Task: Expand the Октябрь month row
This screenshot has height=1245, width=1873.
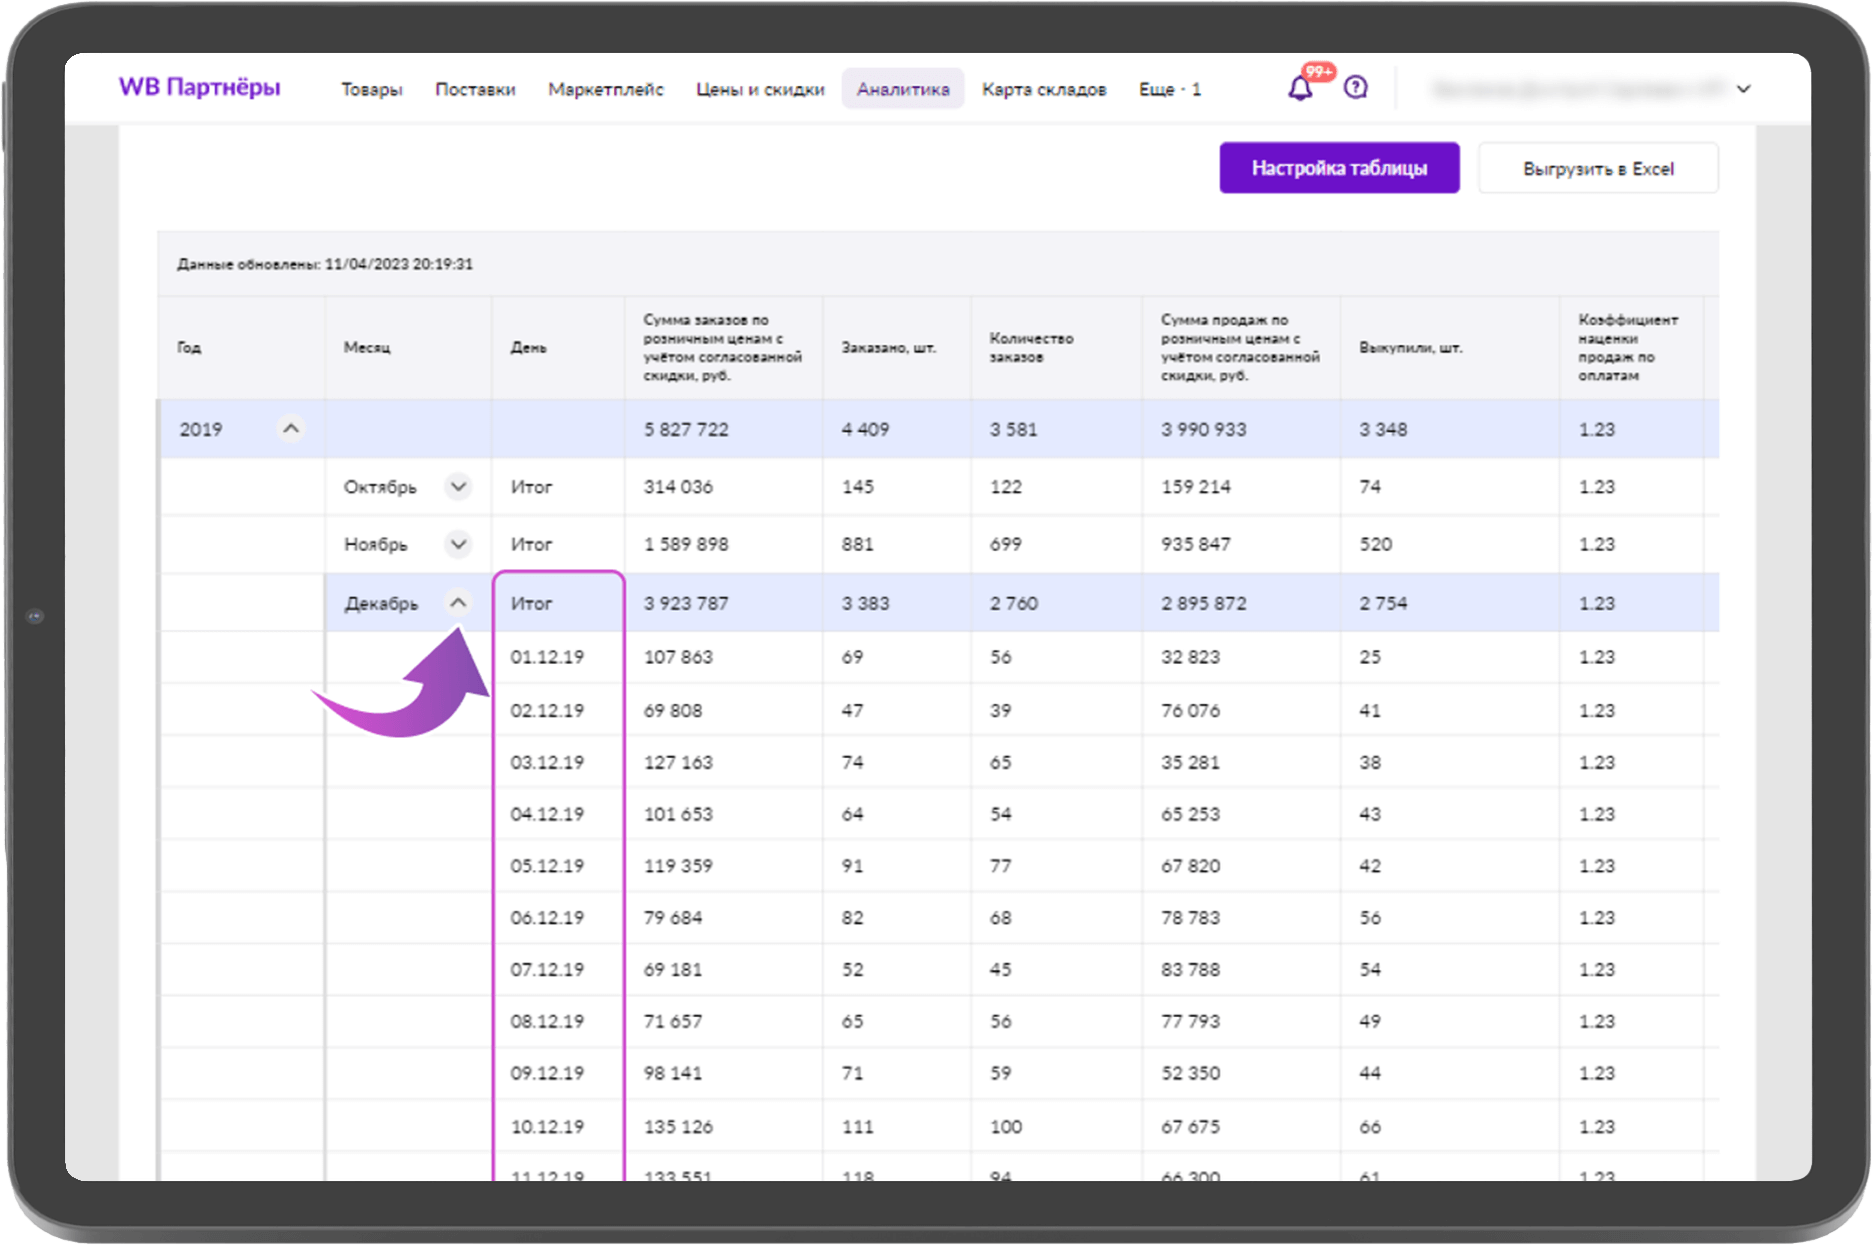Action: pos(459,487)
